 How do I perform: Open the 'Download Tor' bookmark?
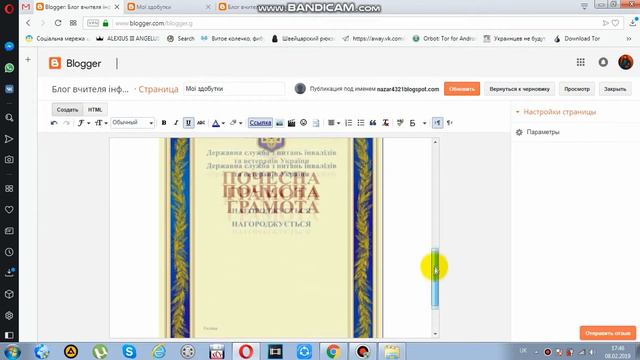[577, 38]
